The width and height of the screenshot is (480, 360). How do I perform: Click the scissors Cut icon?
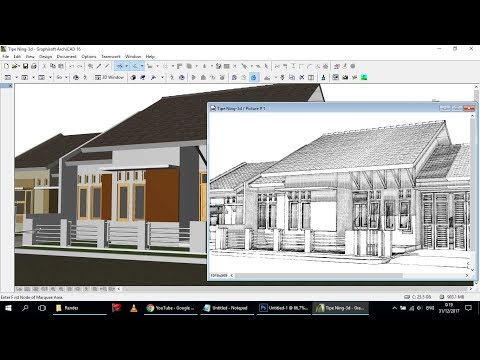(44, 66)
